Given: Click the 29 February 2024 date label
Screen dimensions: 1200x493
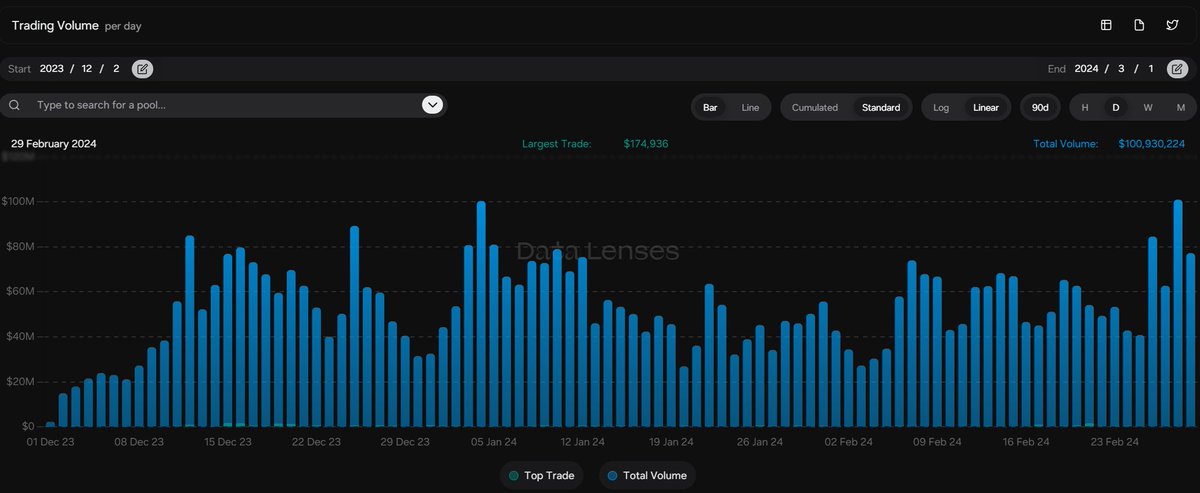Looking at the screenshot, I should [54, 144].
